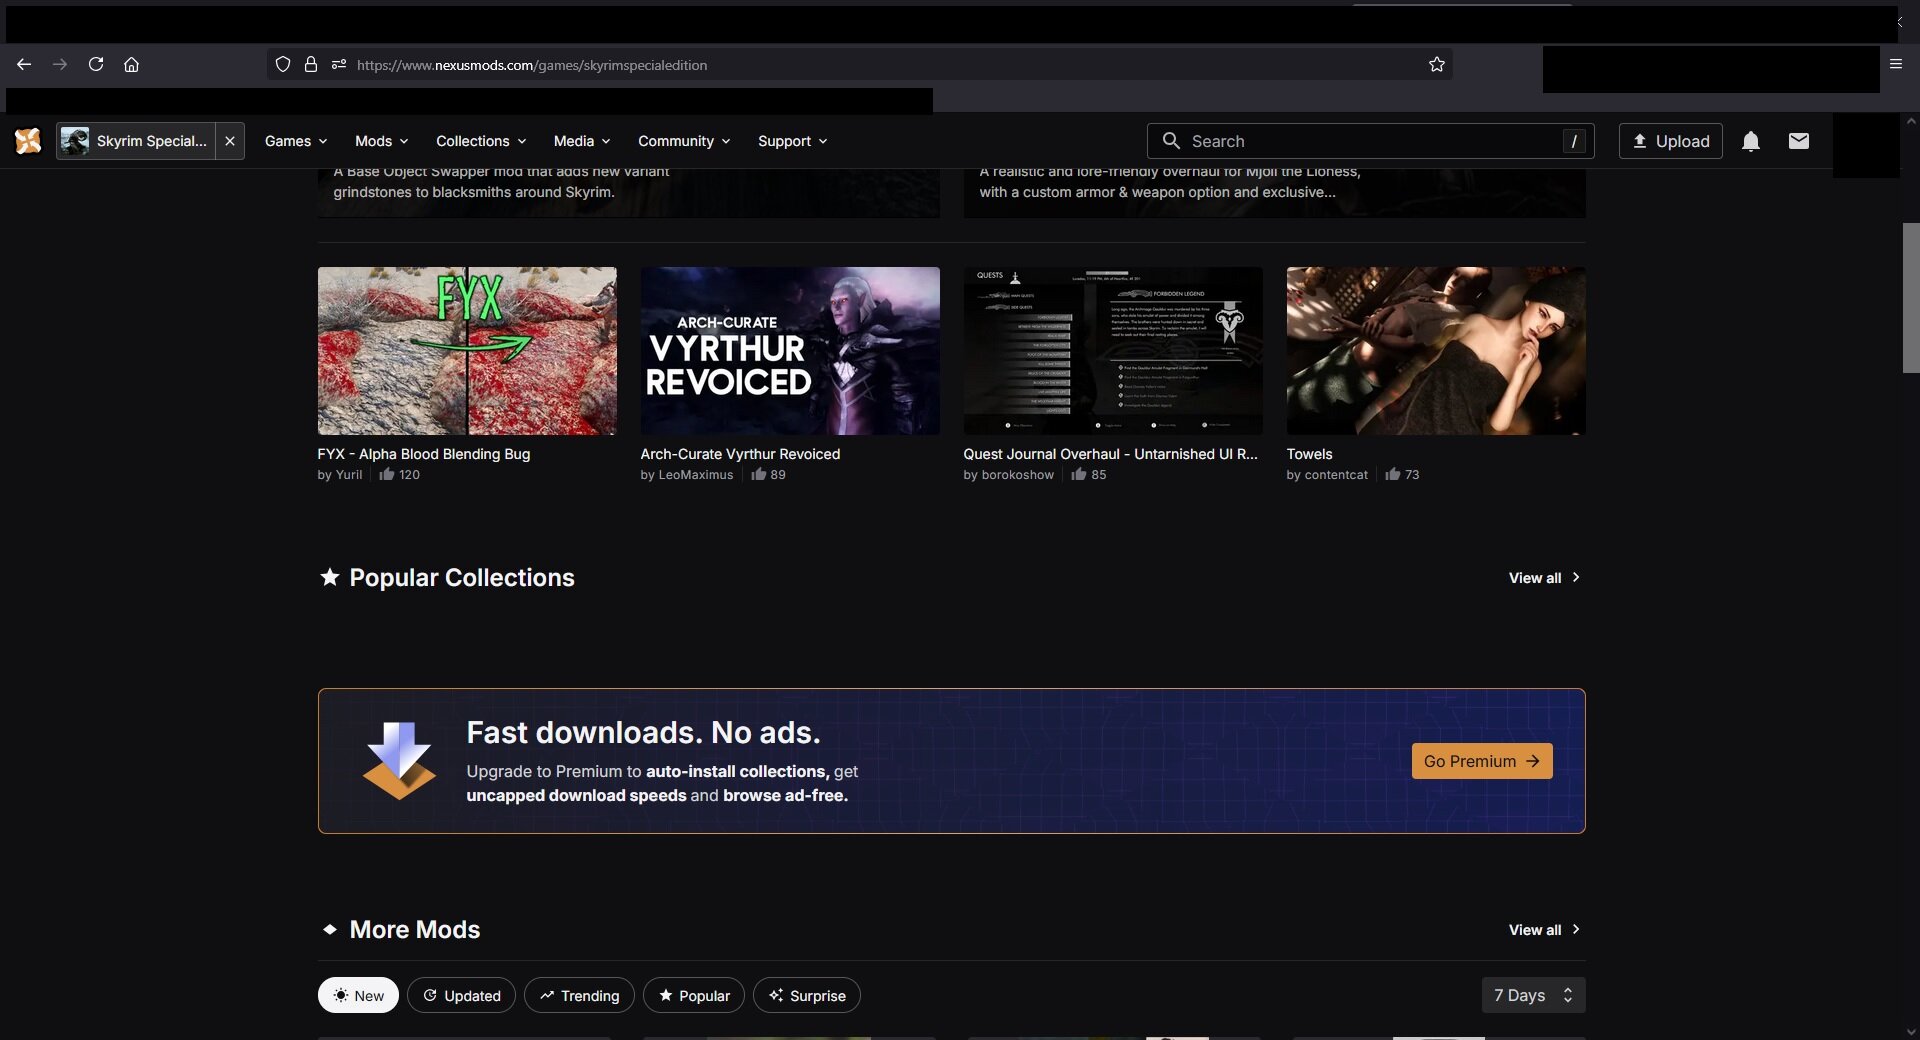Reload the current page
Screen dimensions: 1920x1040
[96, 64]
